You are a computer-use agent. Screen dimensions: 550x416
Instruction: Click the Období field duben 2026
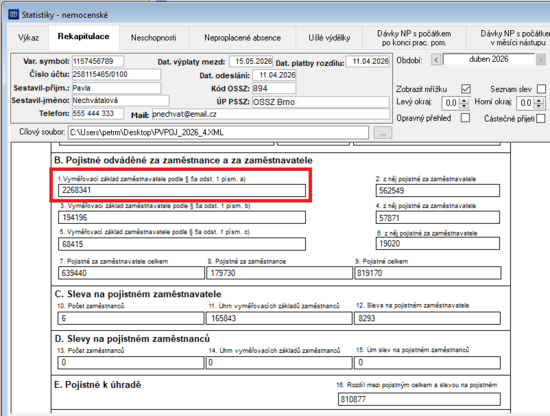[489, 59]
